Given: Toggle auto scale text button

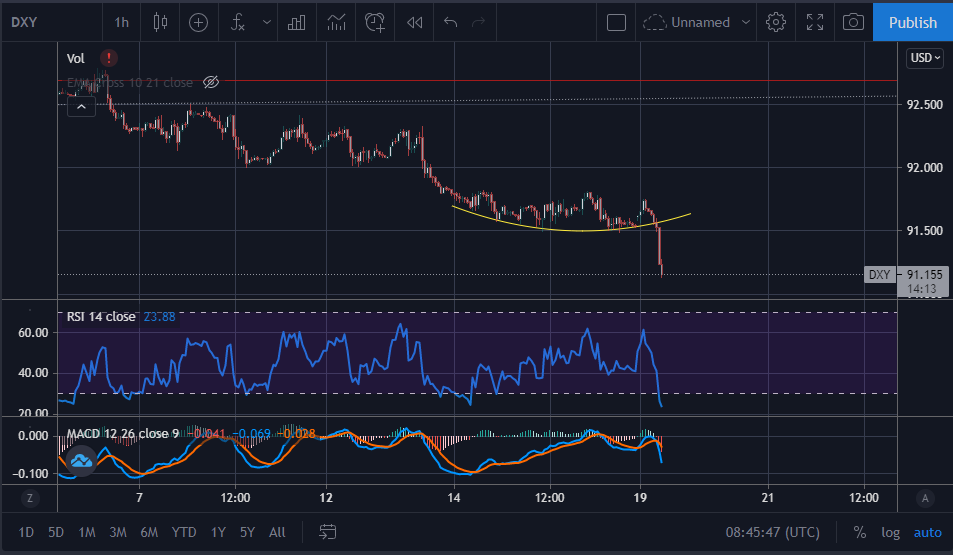Looking at the screenshot, I should coord(927,533).
